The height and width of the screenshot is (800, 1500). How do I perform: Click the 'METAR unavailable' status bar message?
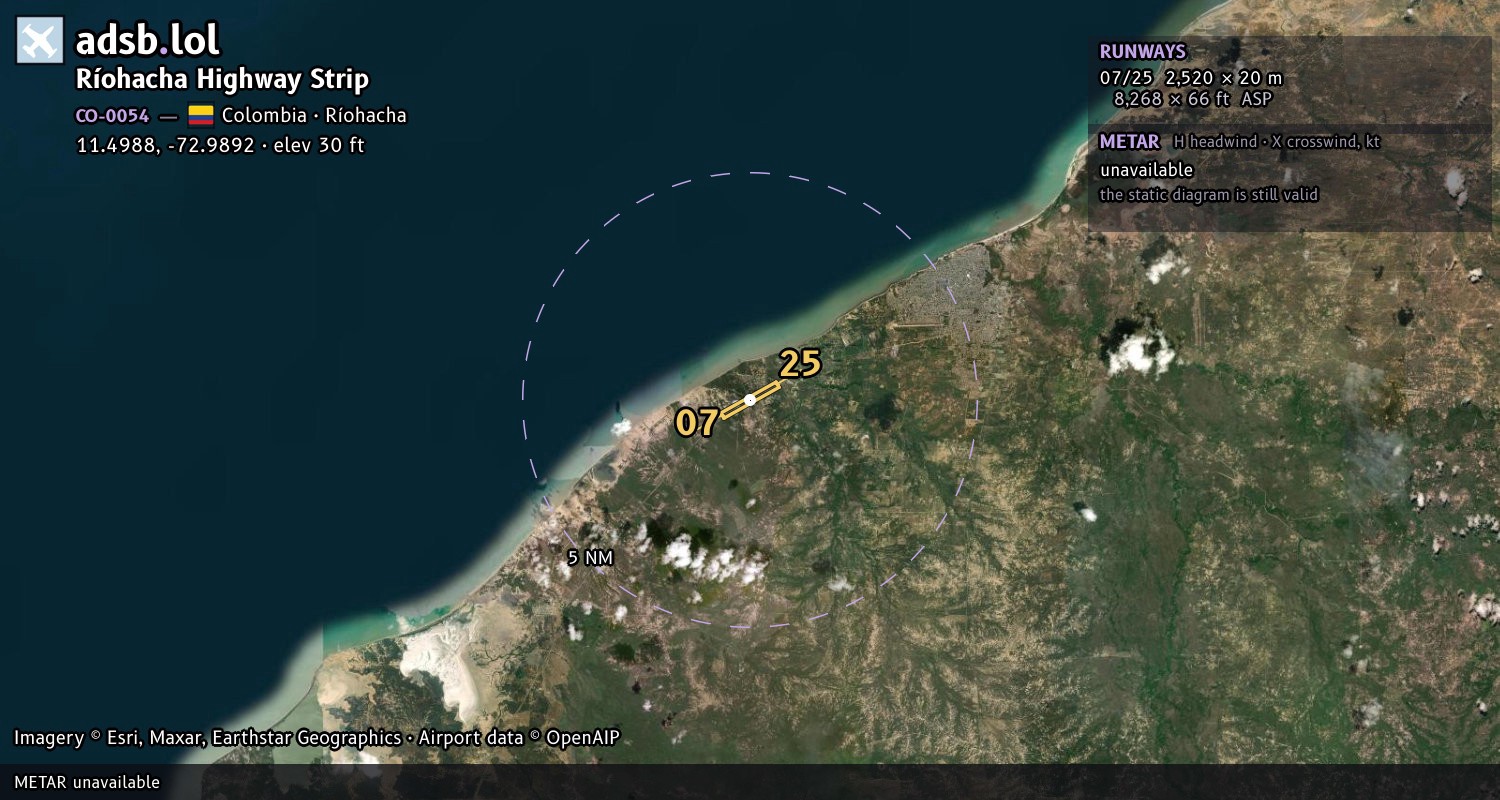(x=87, y=782)
